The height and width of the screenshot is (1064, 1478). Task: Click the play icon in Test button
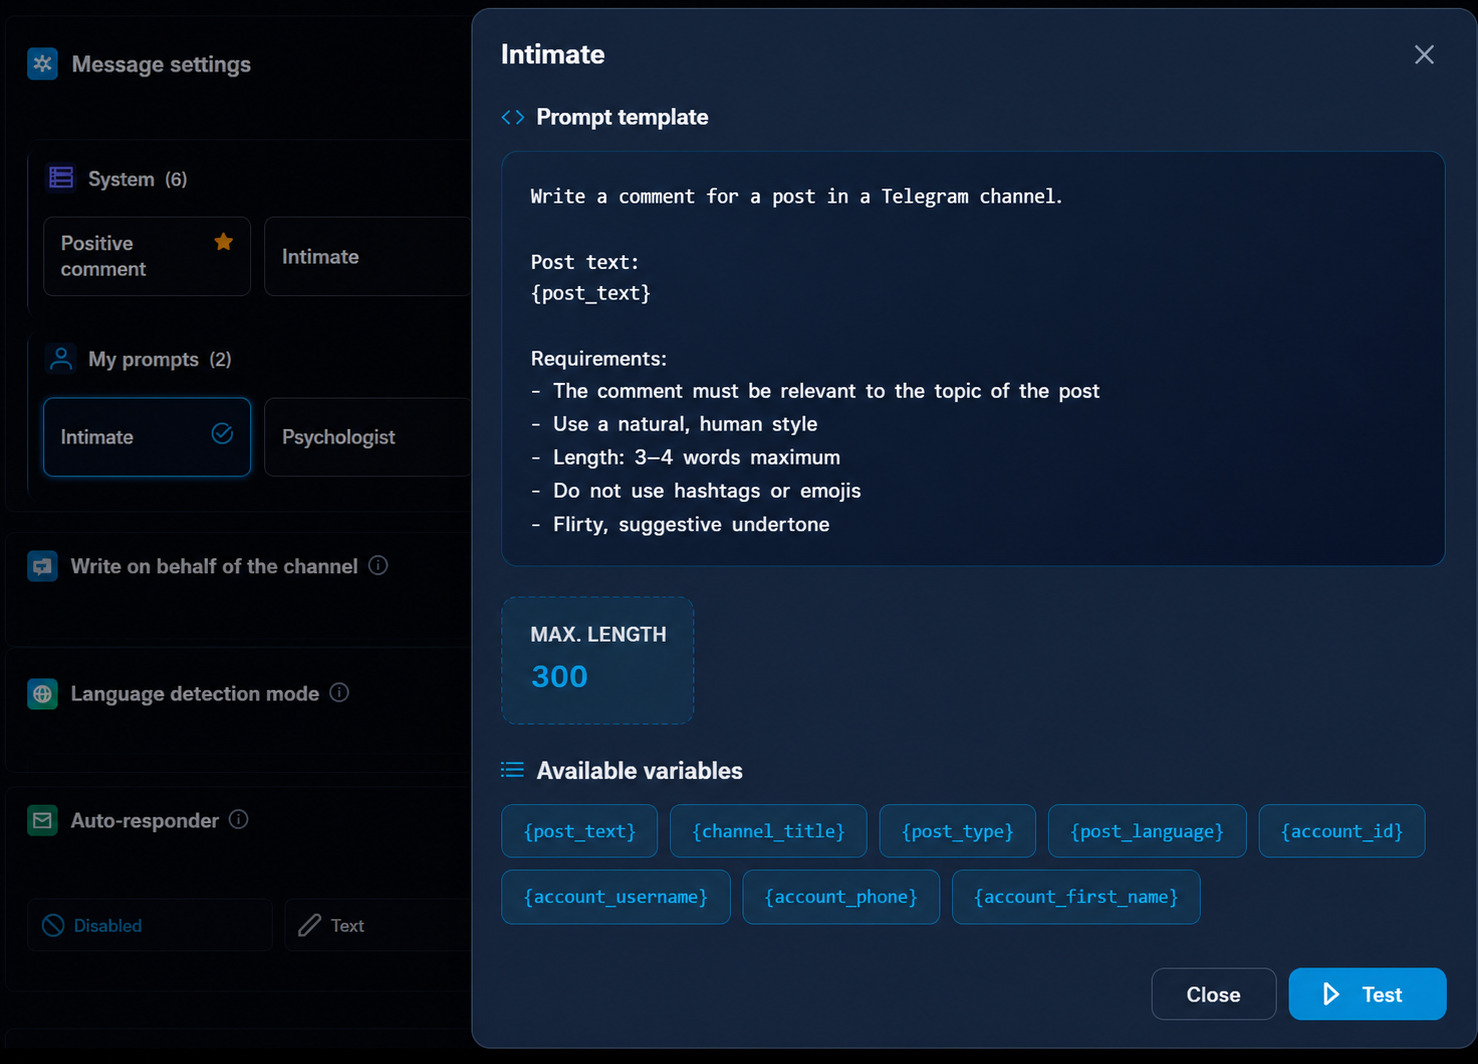tap(1331, 994)
